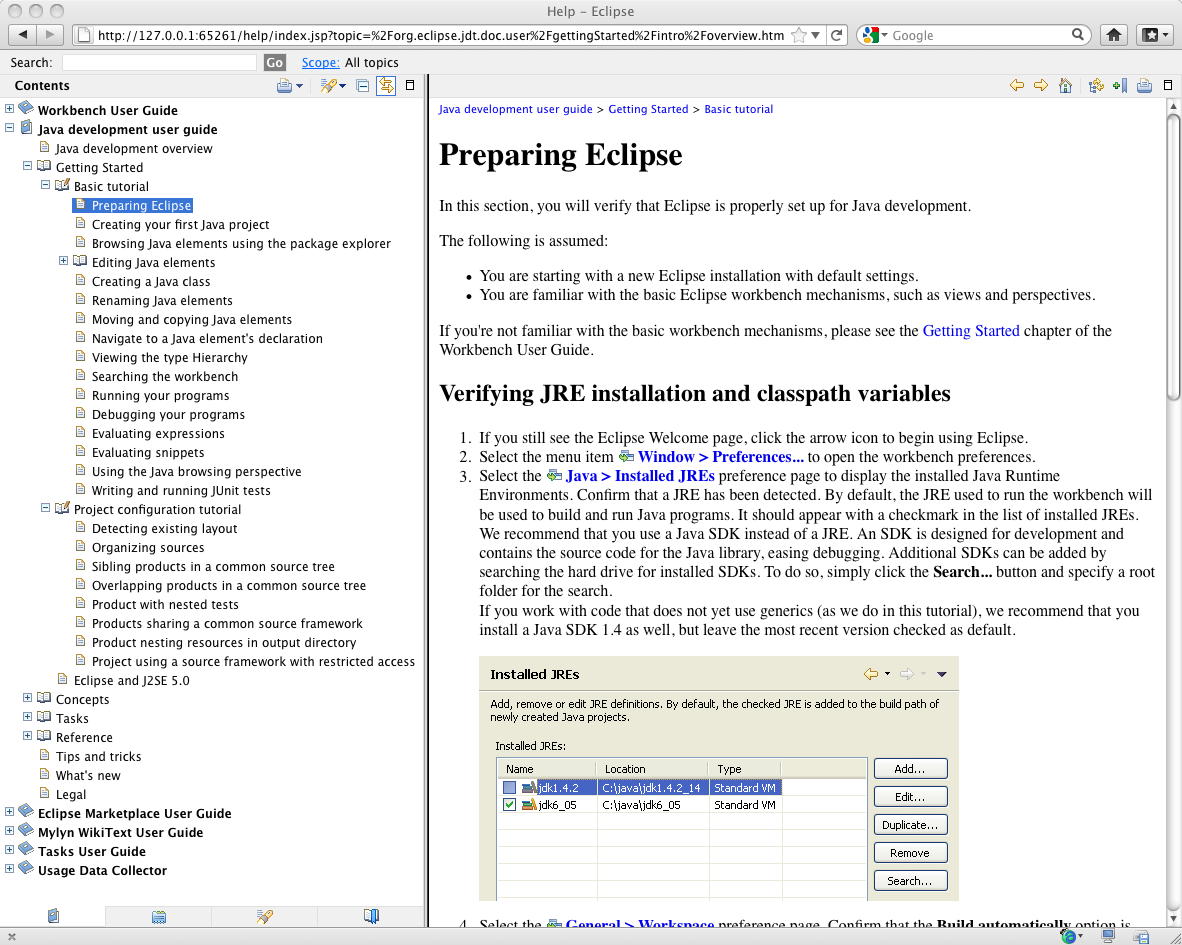Screen dimensions: 1182x945
Task: Click the Google search field
Action: point(980,35)
